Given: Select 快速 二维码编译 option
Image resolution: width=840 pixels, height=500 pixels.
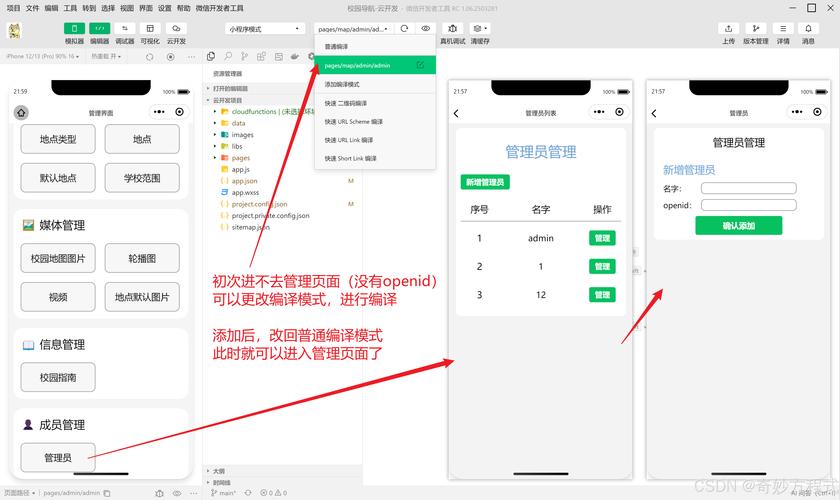Looking at the screenshot, I should tap(375, 103).
